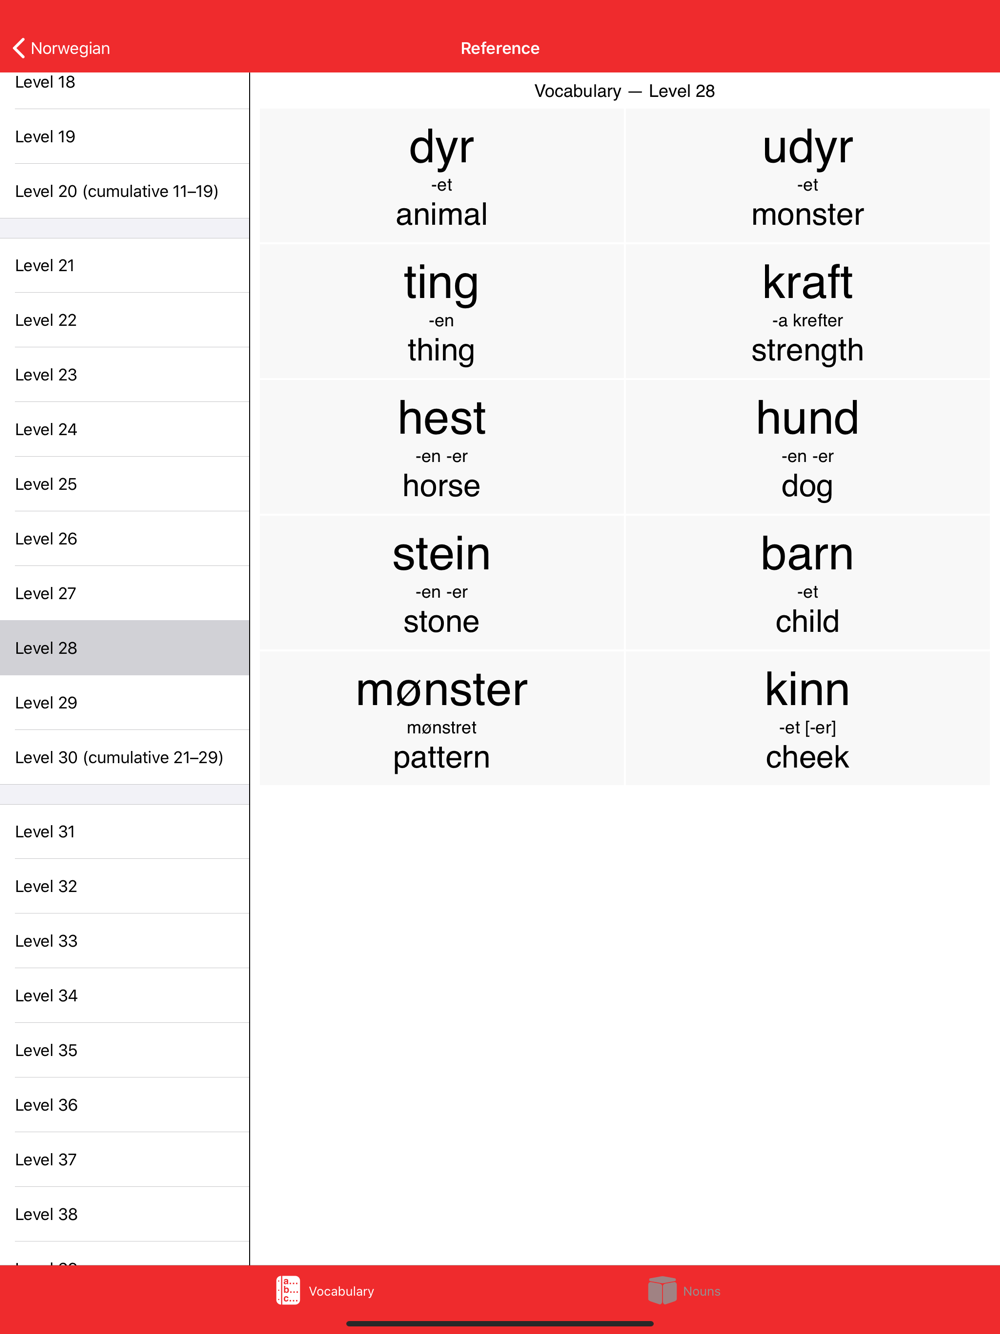Tap the dyr animal card

(442, 175)
